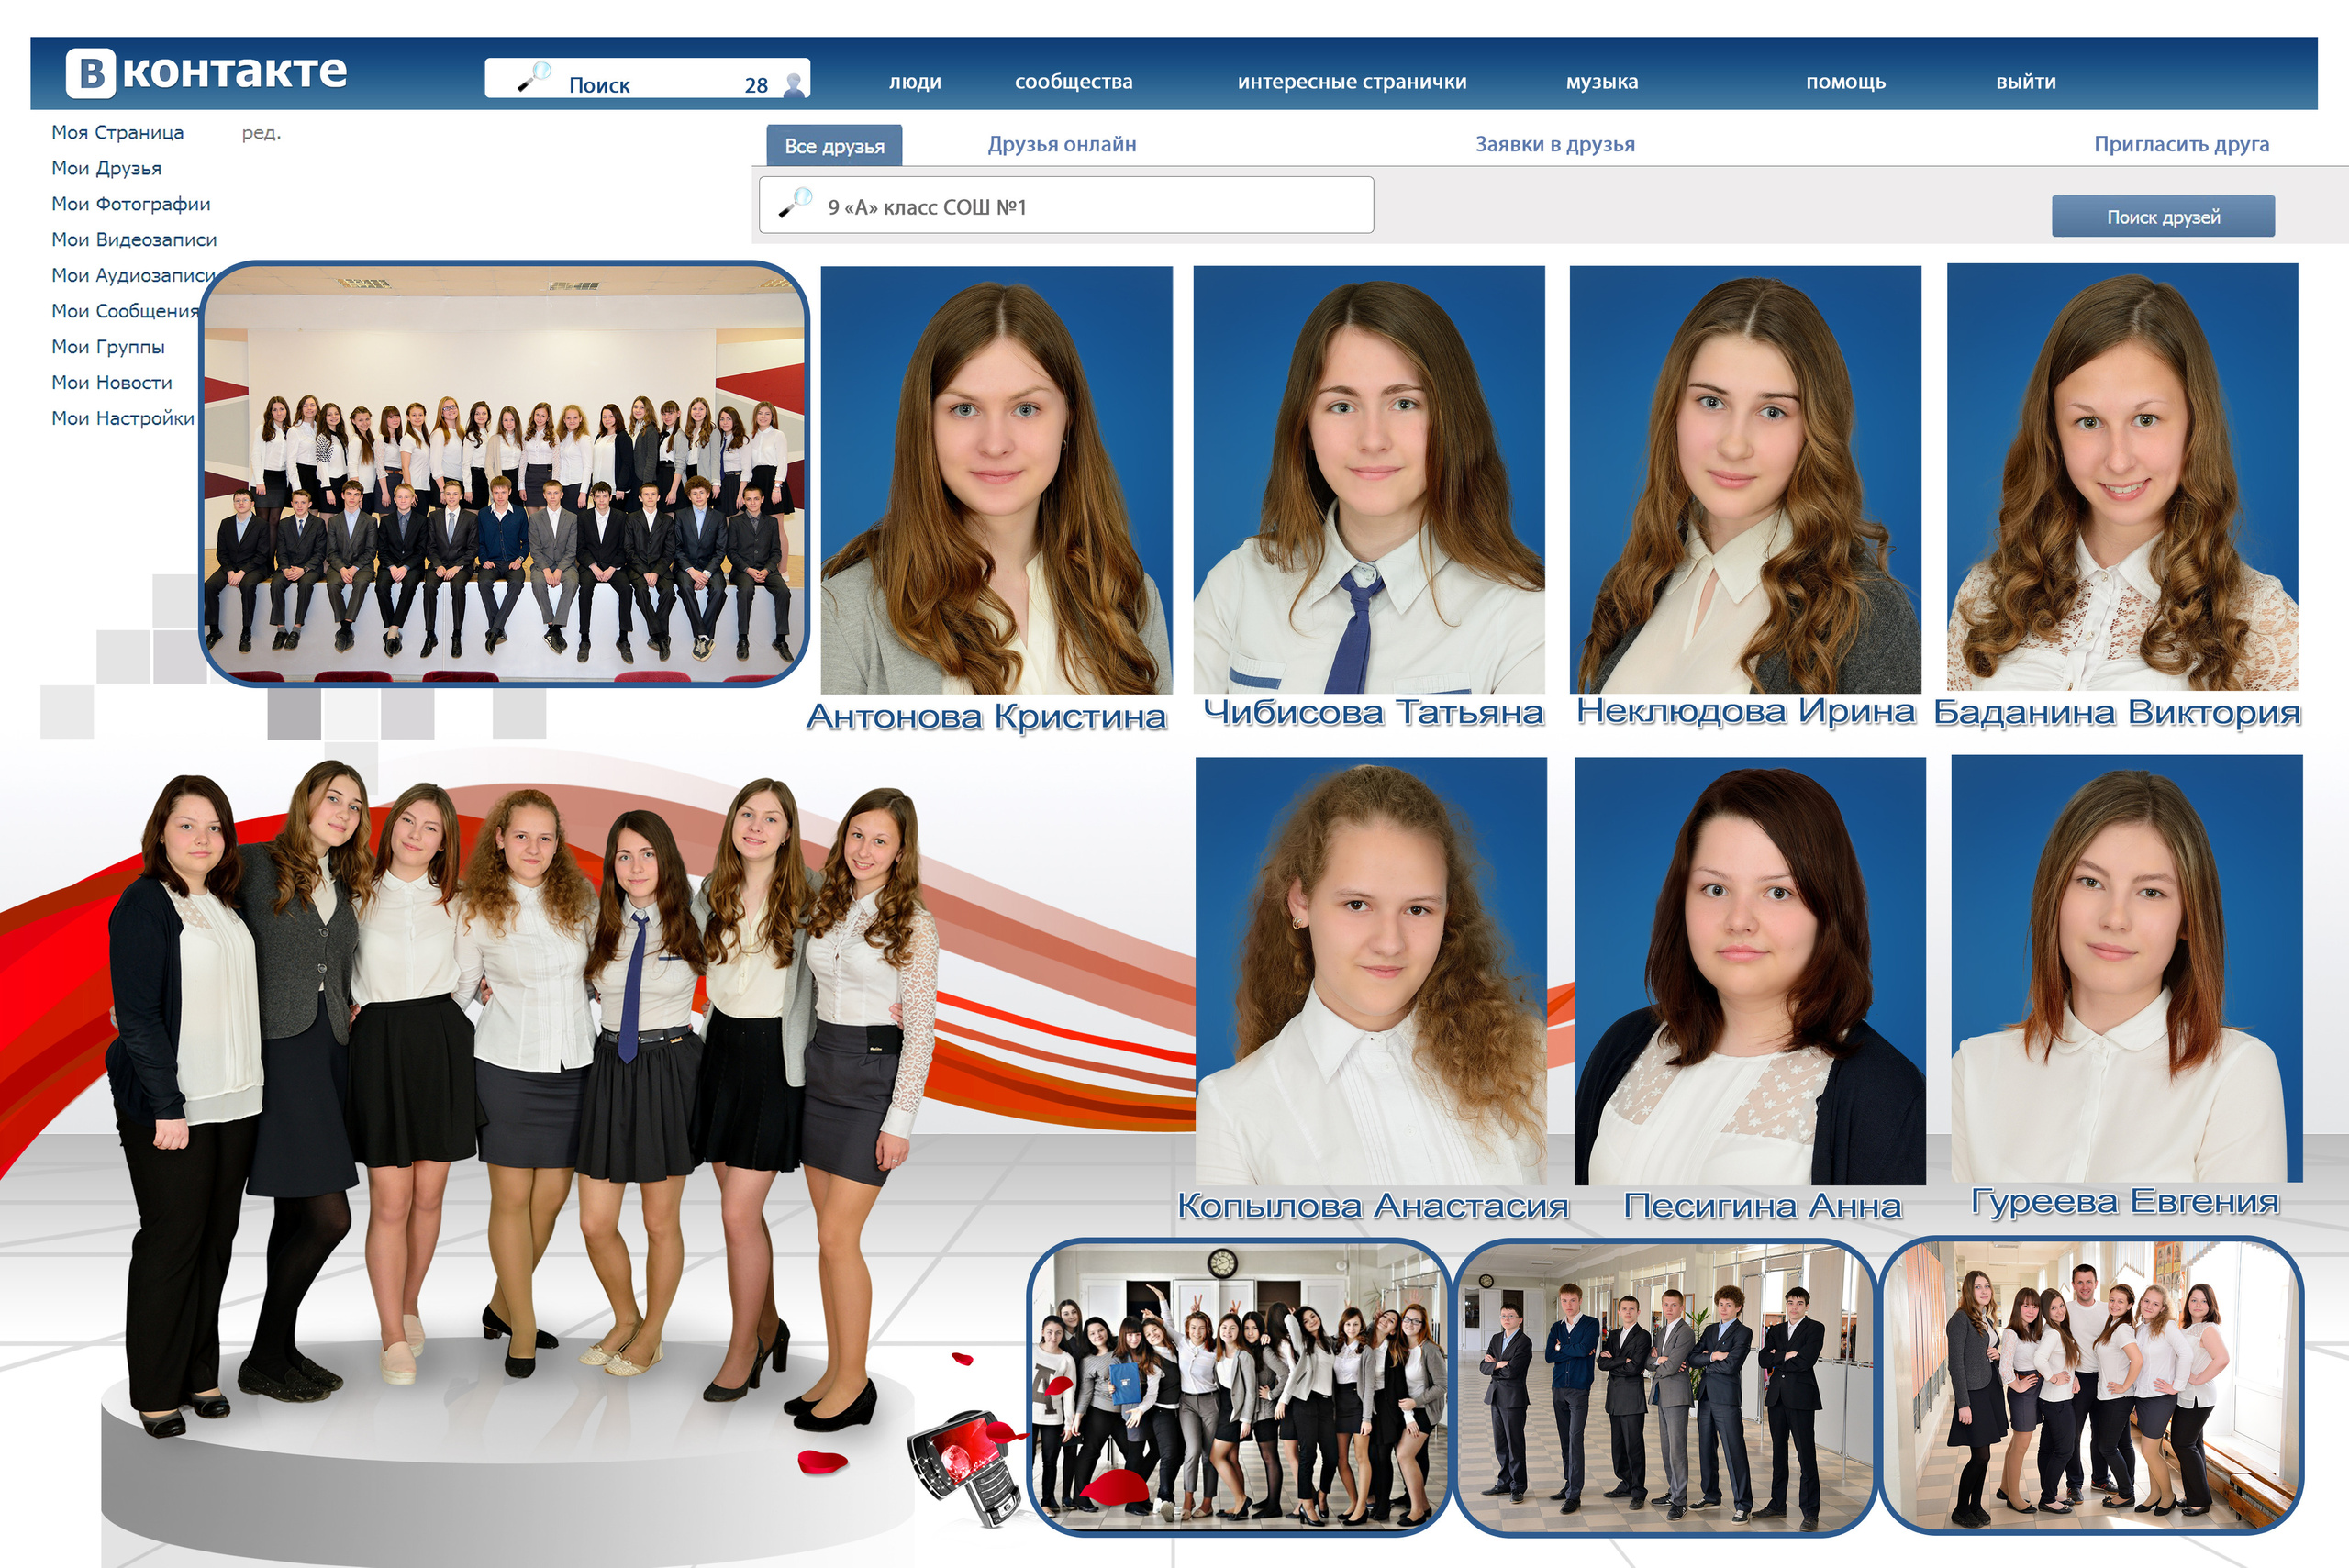This screenshot has height=1568, width=2349.
Task: Click the VKontakte logo icon
Action: pyautogui.click(x=91, y=73)
